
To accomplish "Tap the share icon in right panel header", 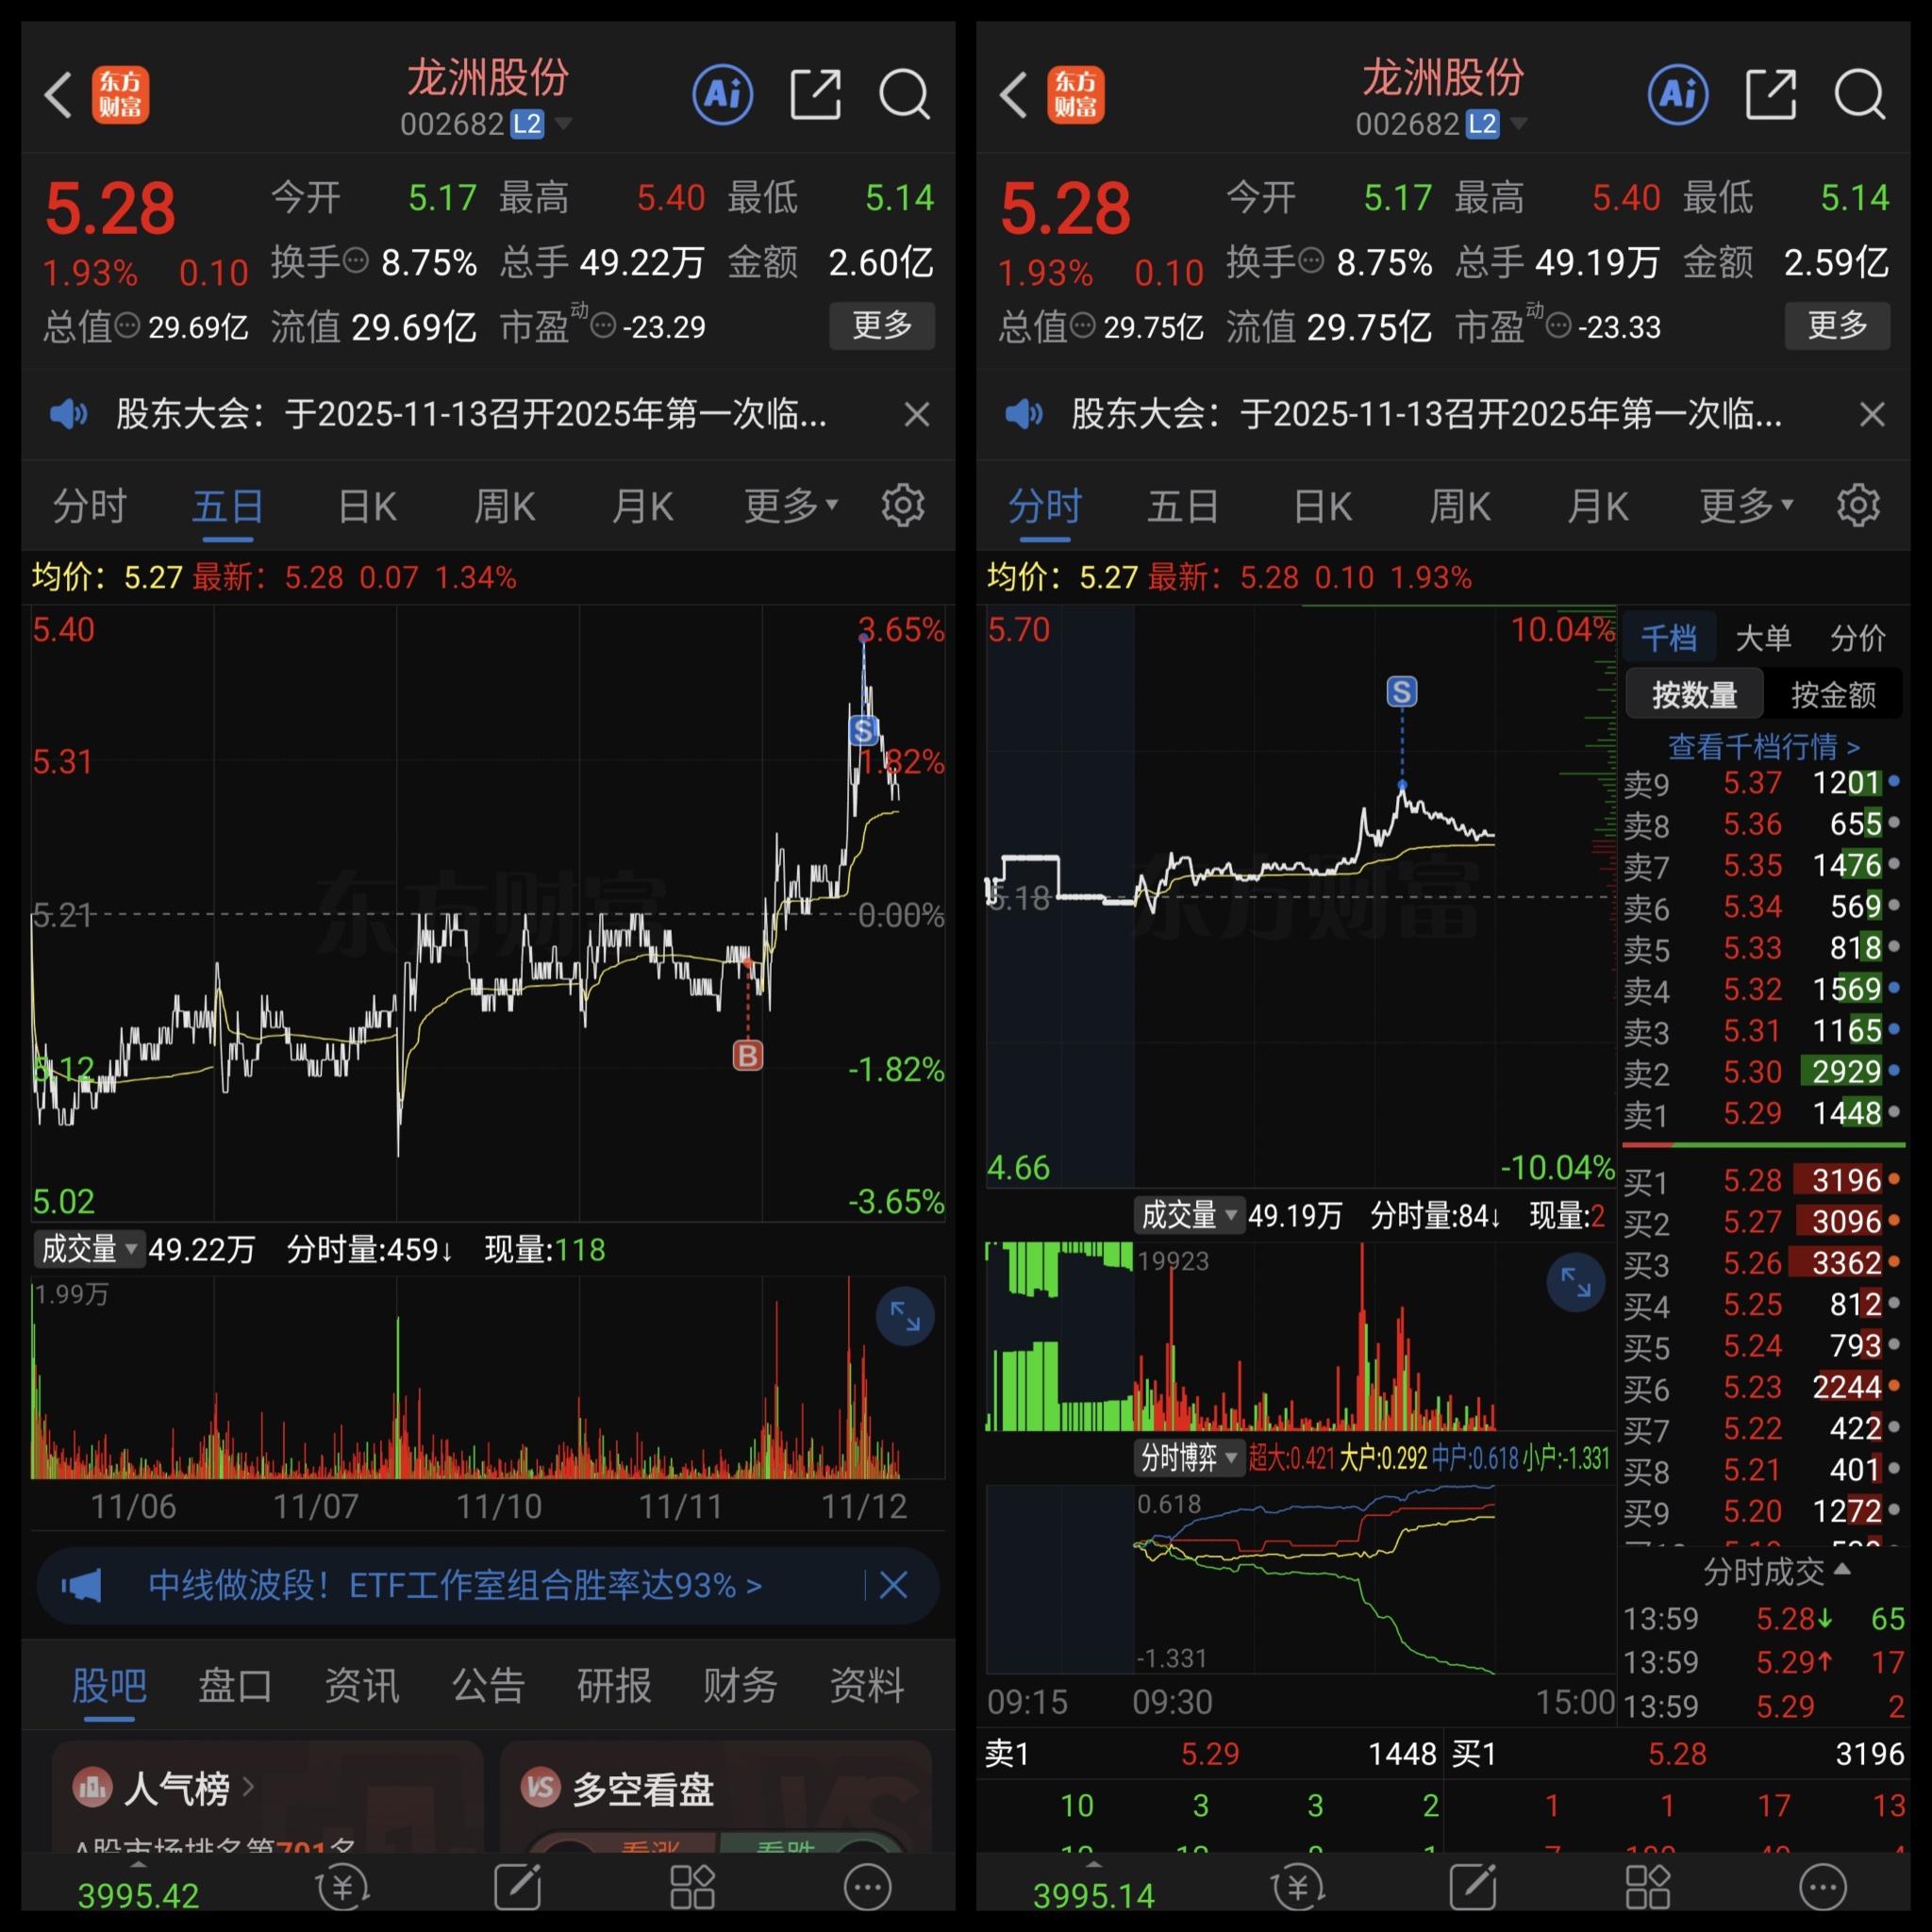I will (x=1770, y=95).
